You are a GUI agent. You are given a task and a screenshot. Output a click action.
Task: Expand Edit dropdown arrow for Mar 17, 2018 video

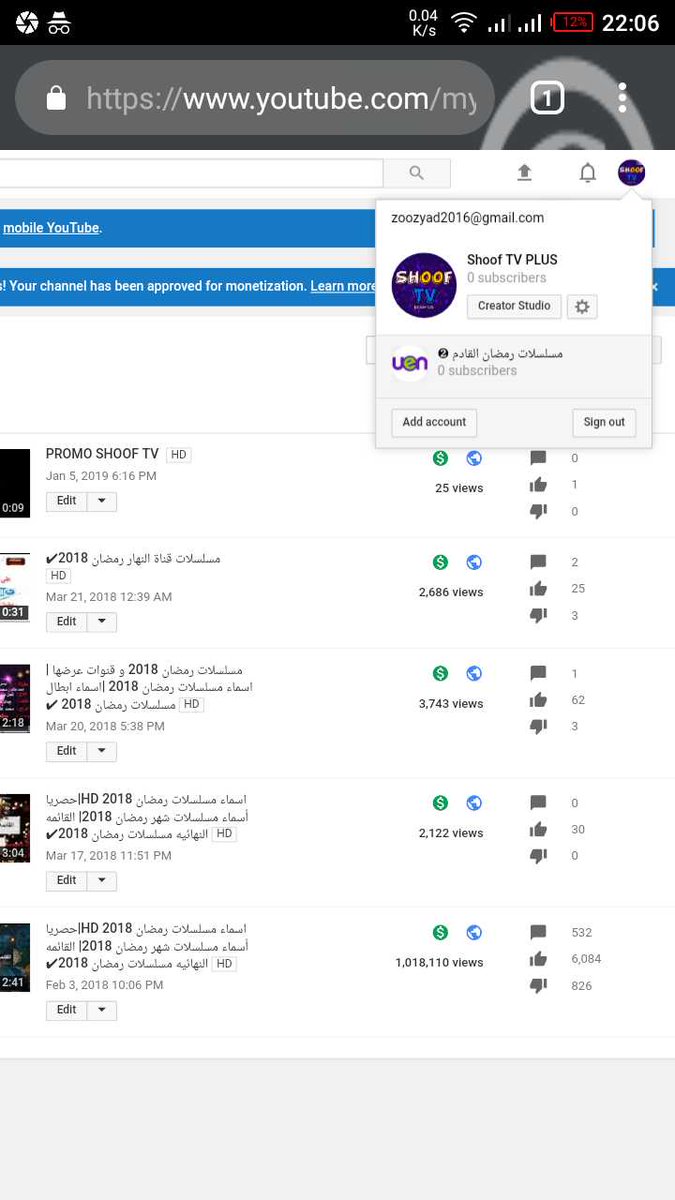(x=102, y=881)
